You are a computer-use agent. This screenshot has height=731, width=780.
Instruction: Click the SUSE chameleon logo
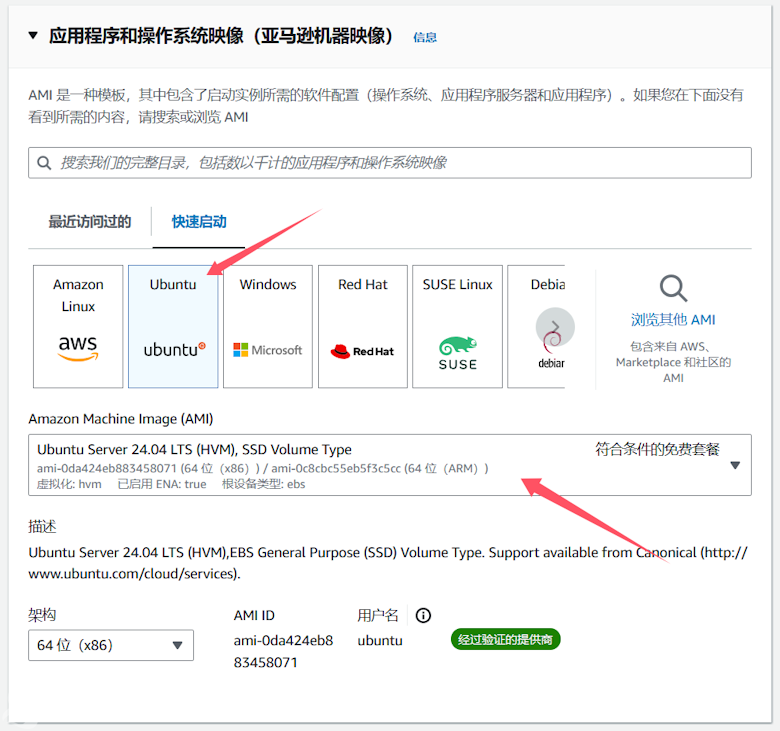[458, 345]
